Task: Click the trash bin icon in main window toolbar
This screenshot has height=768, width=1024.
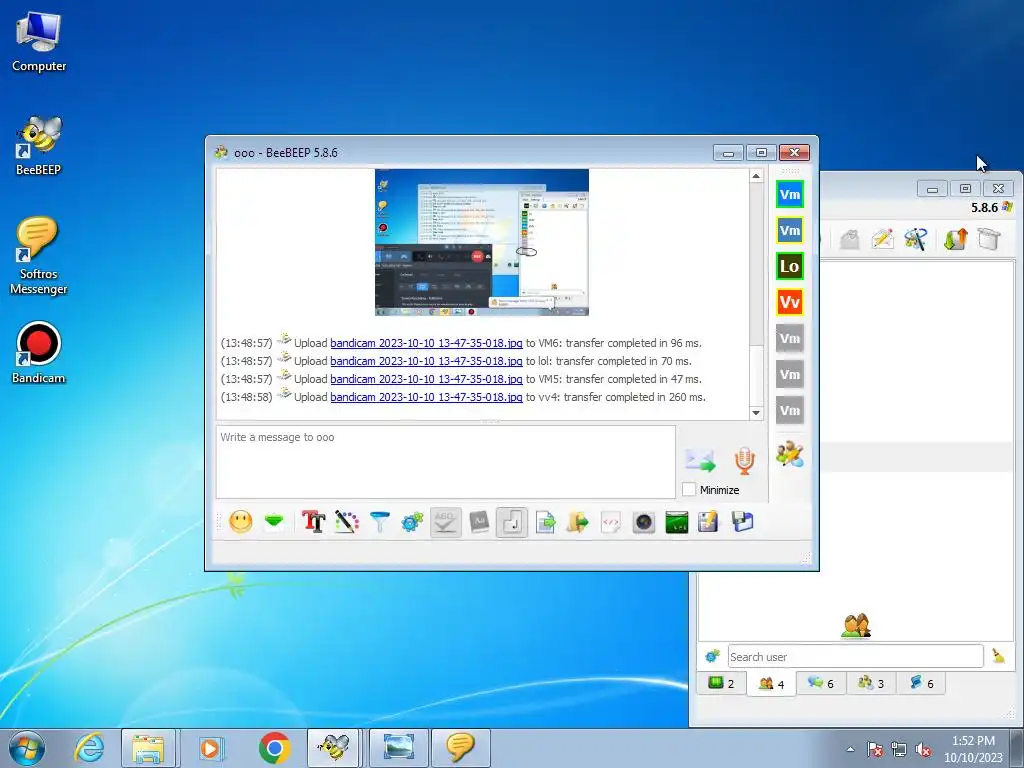Action: coord(989,239)
